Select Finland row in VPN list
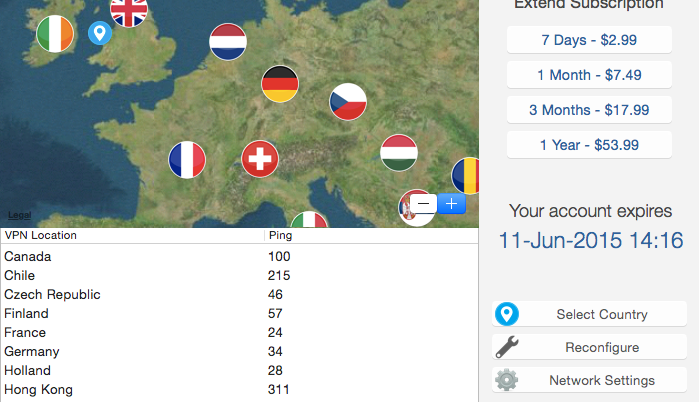This screenshot has height=402, width=699. [27, 313]
